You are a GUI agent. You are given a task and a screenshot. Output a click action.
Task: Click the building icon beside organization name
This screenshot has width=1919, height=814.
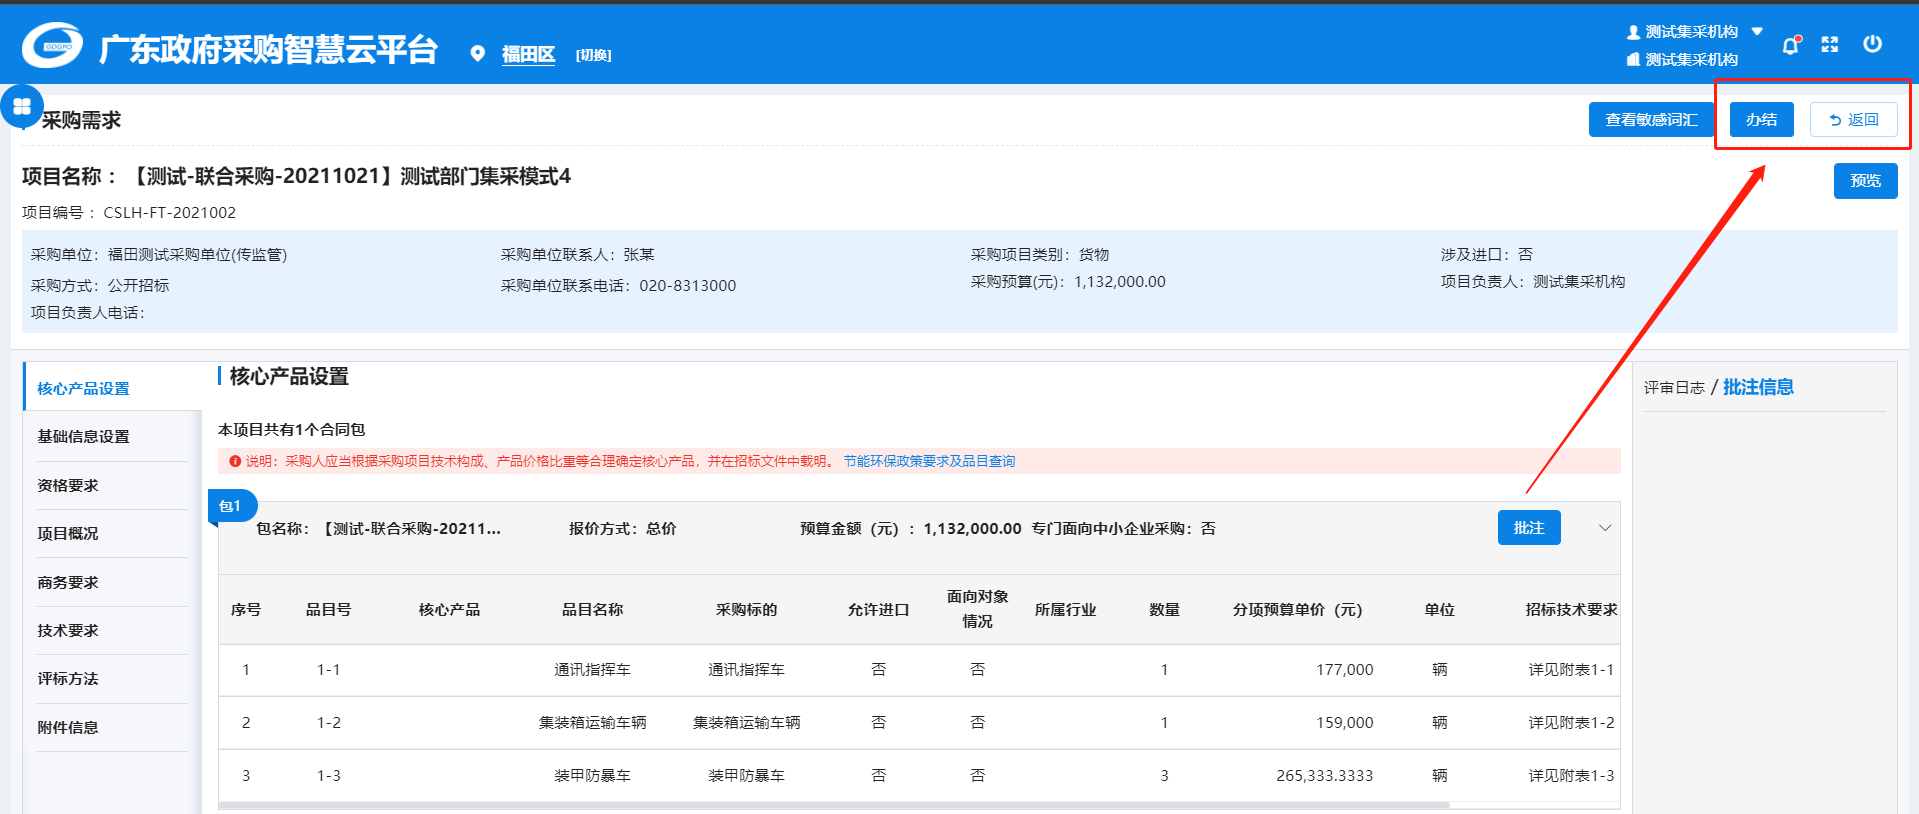tap(1633, 60)
